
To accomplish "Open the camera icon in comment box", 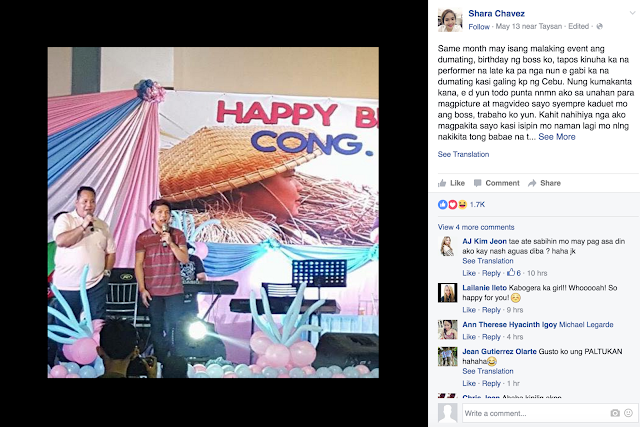I will 615,413.
